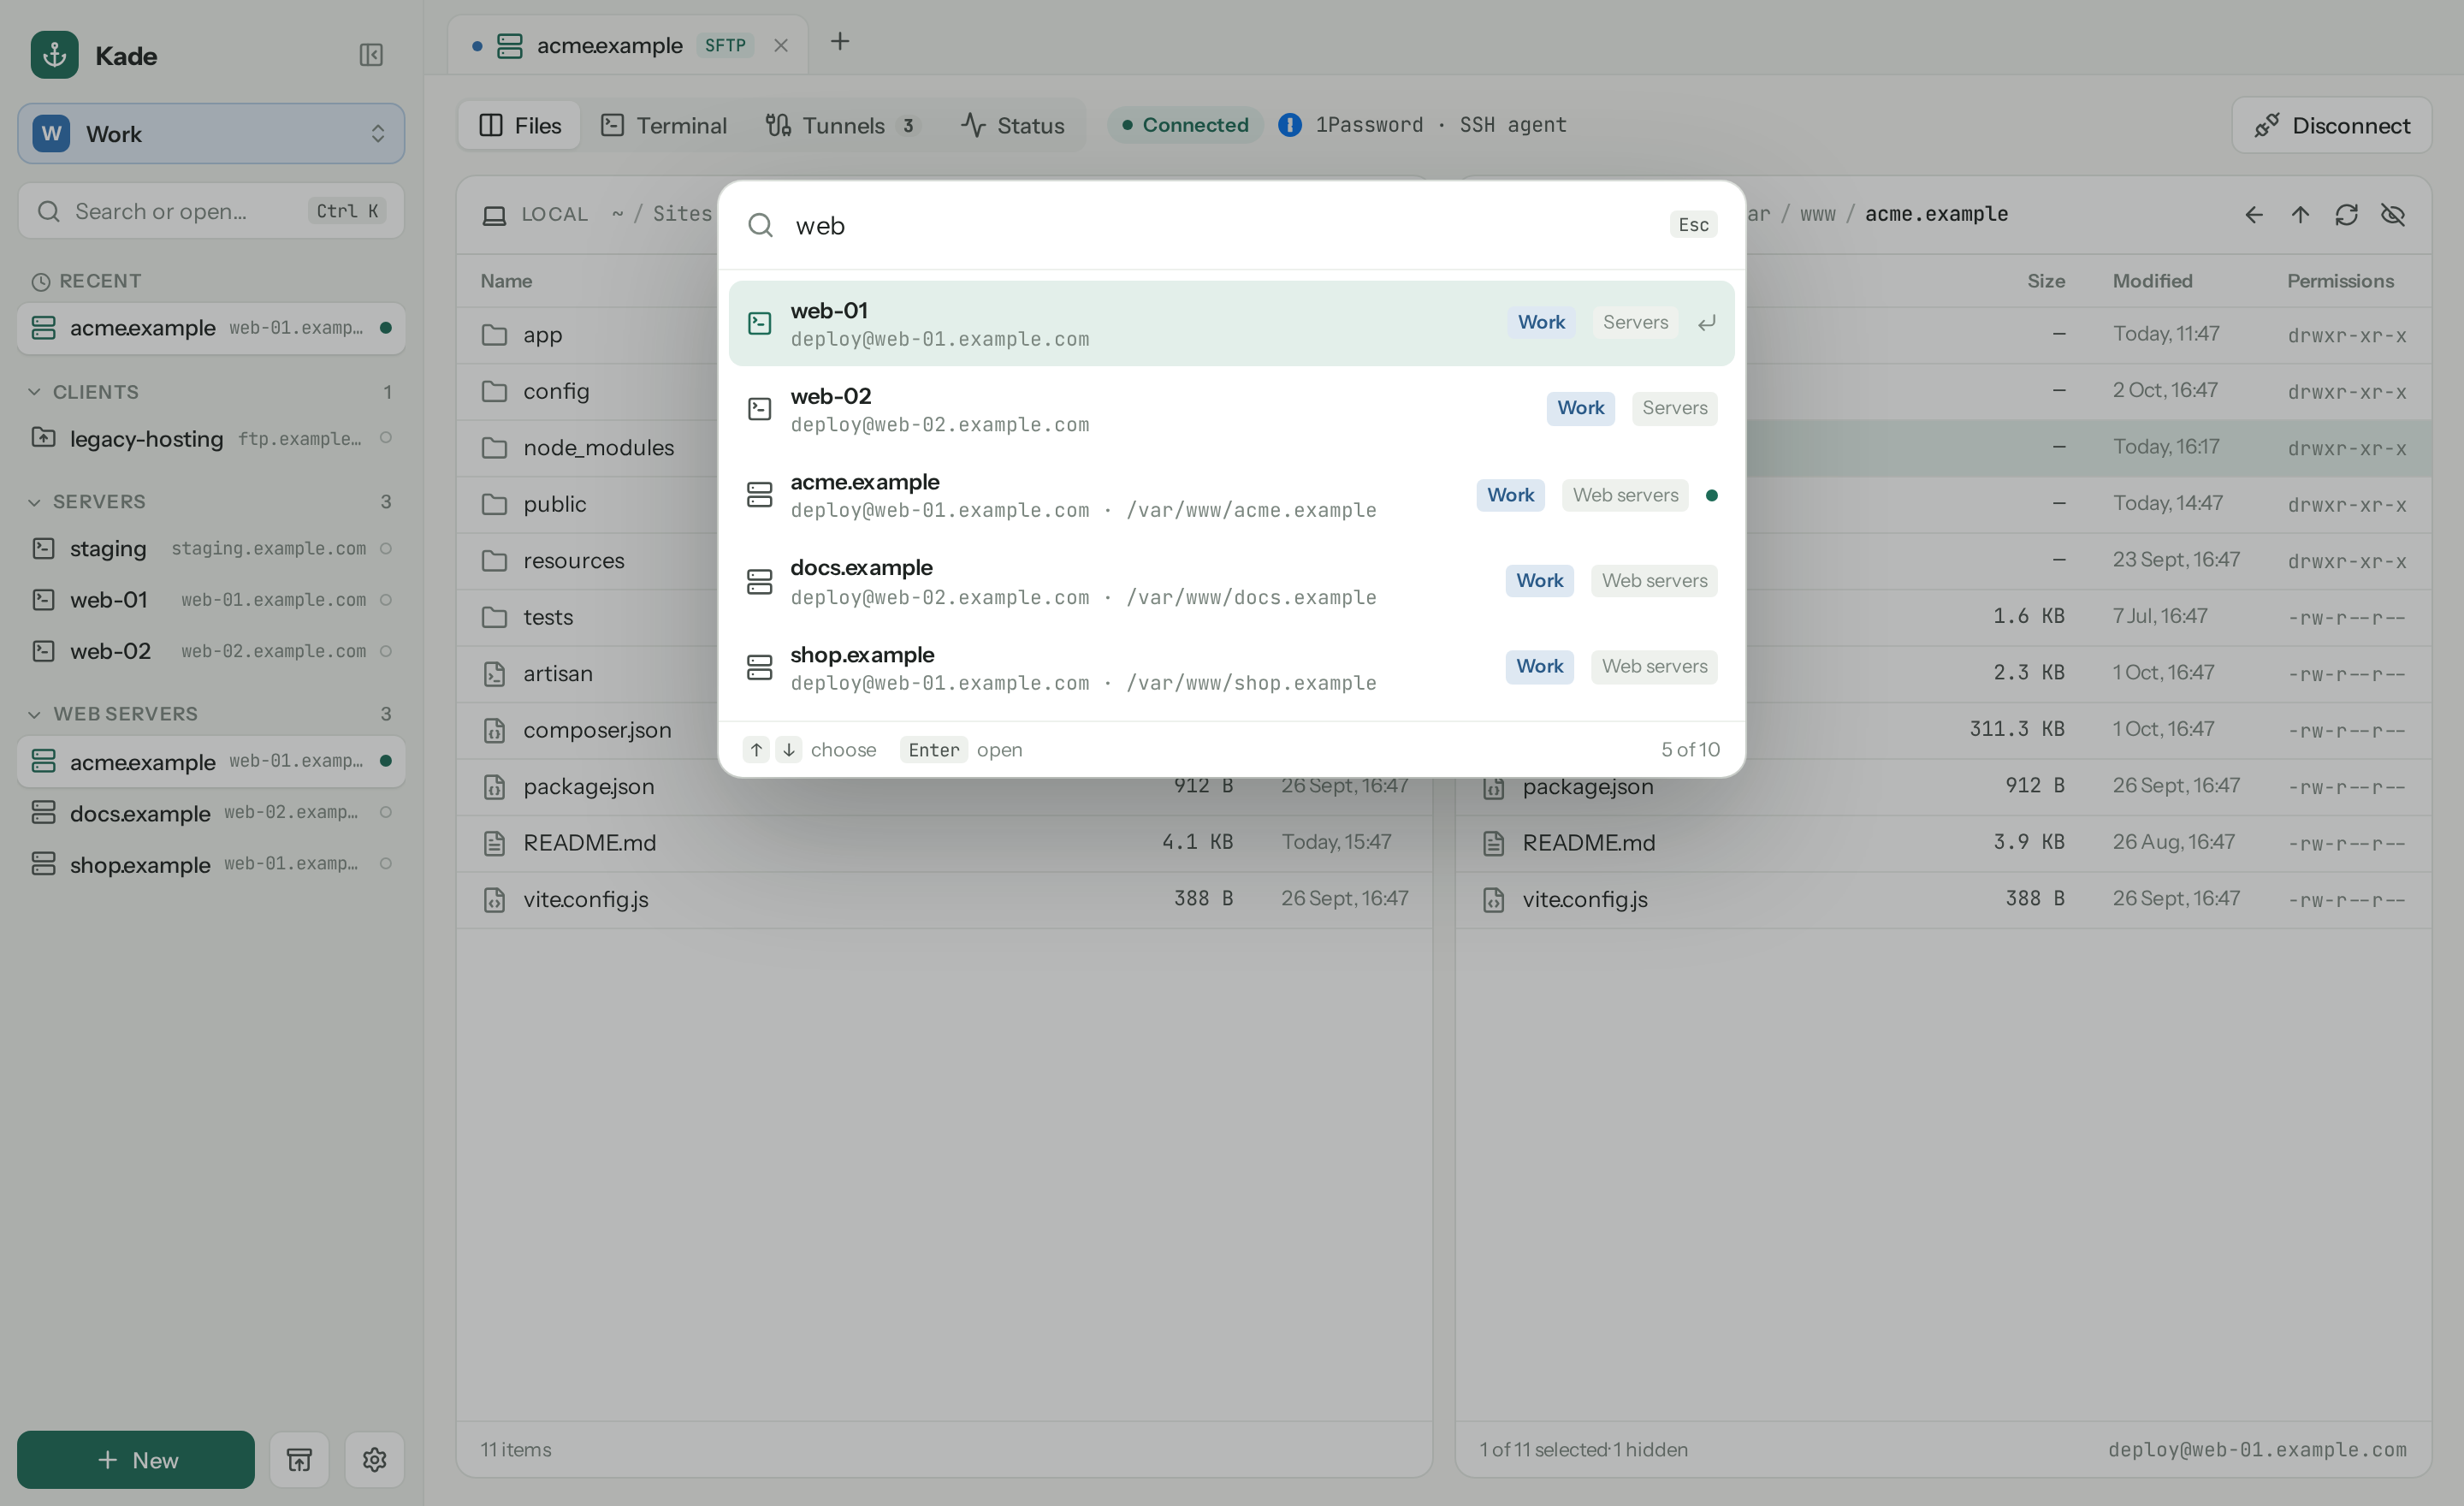Pick shop.example result in the palette
2464x1506 pixels.
click(1231, 667)
